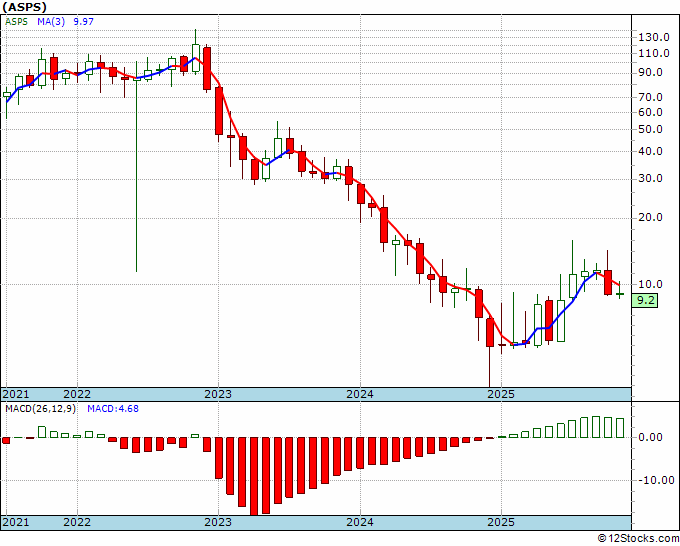The image size is (680, 546).
Task: Click 2022 on the MACD timeline
Action: click(x=77, y=522)
